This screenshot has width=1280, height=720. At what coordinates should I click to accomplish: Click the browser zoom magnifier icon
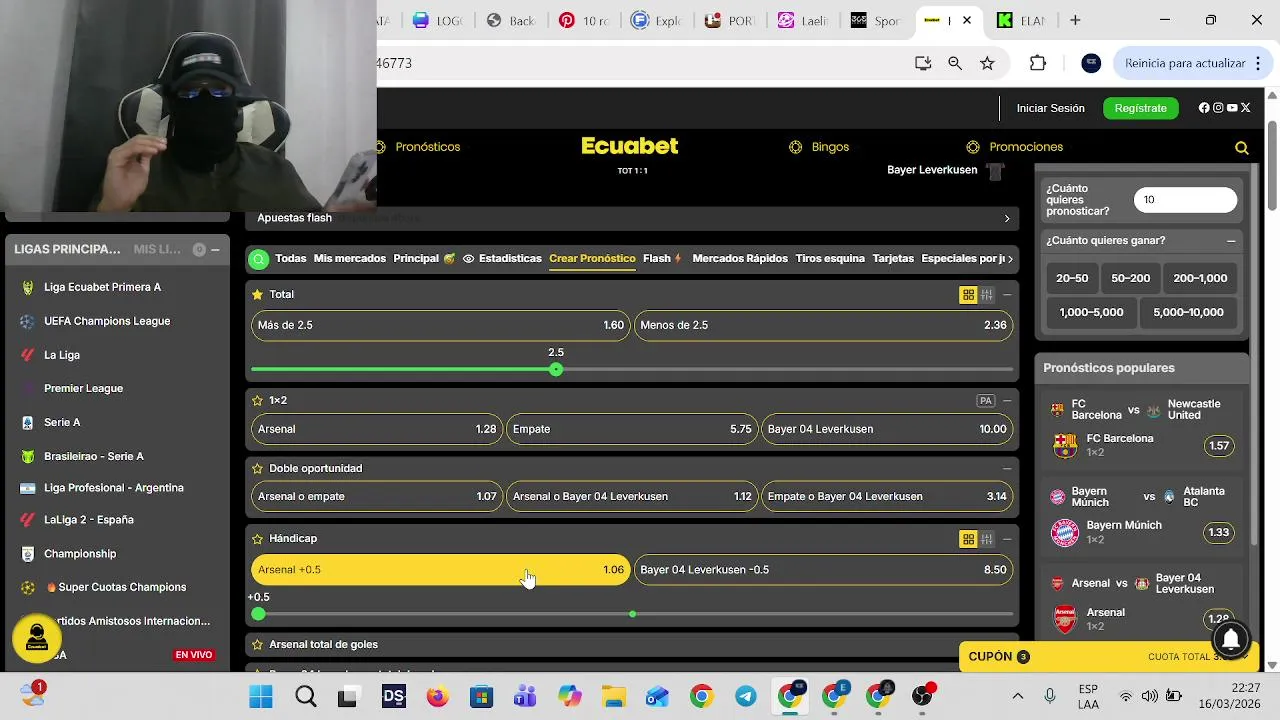point(955,63)
